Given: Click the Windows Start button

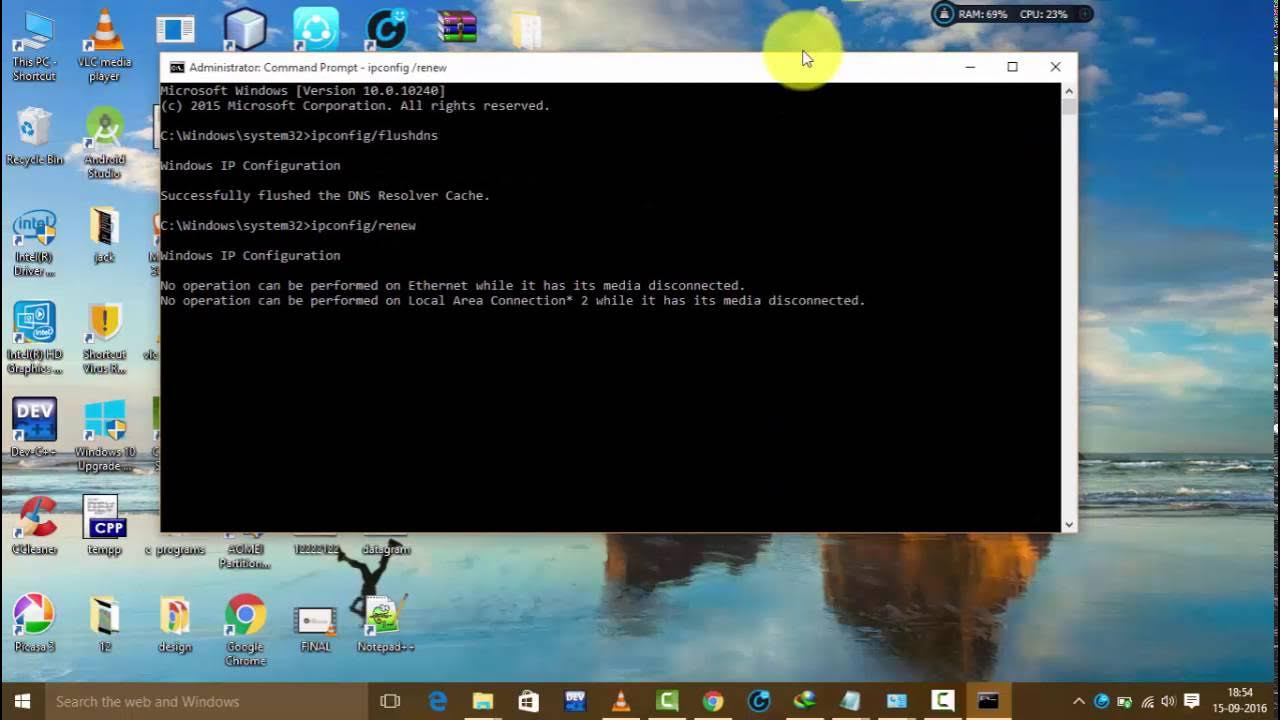Looking at the screenshot, I should tap(22, 701).
